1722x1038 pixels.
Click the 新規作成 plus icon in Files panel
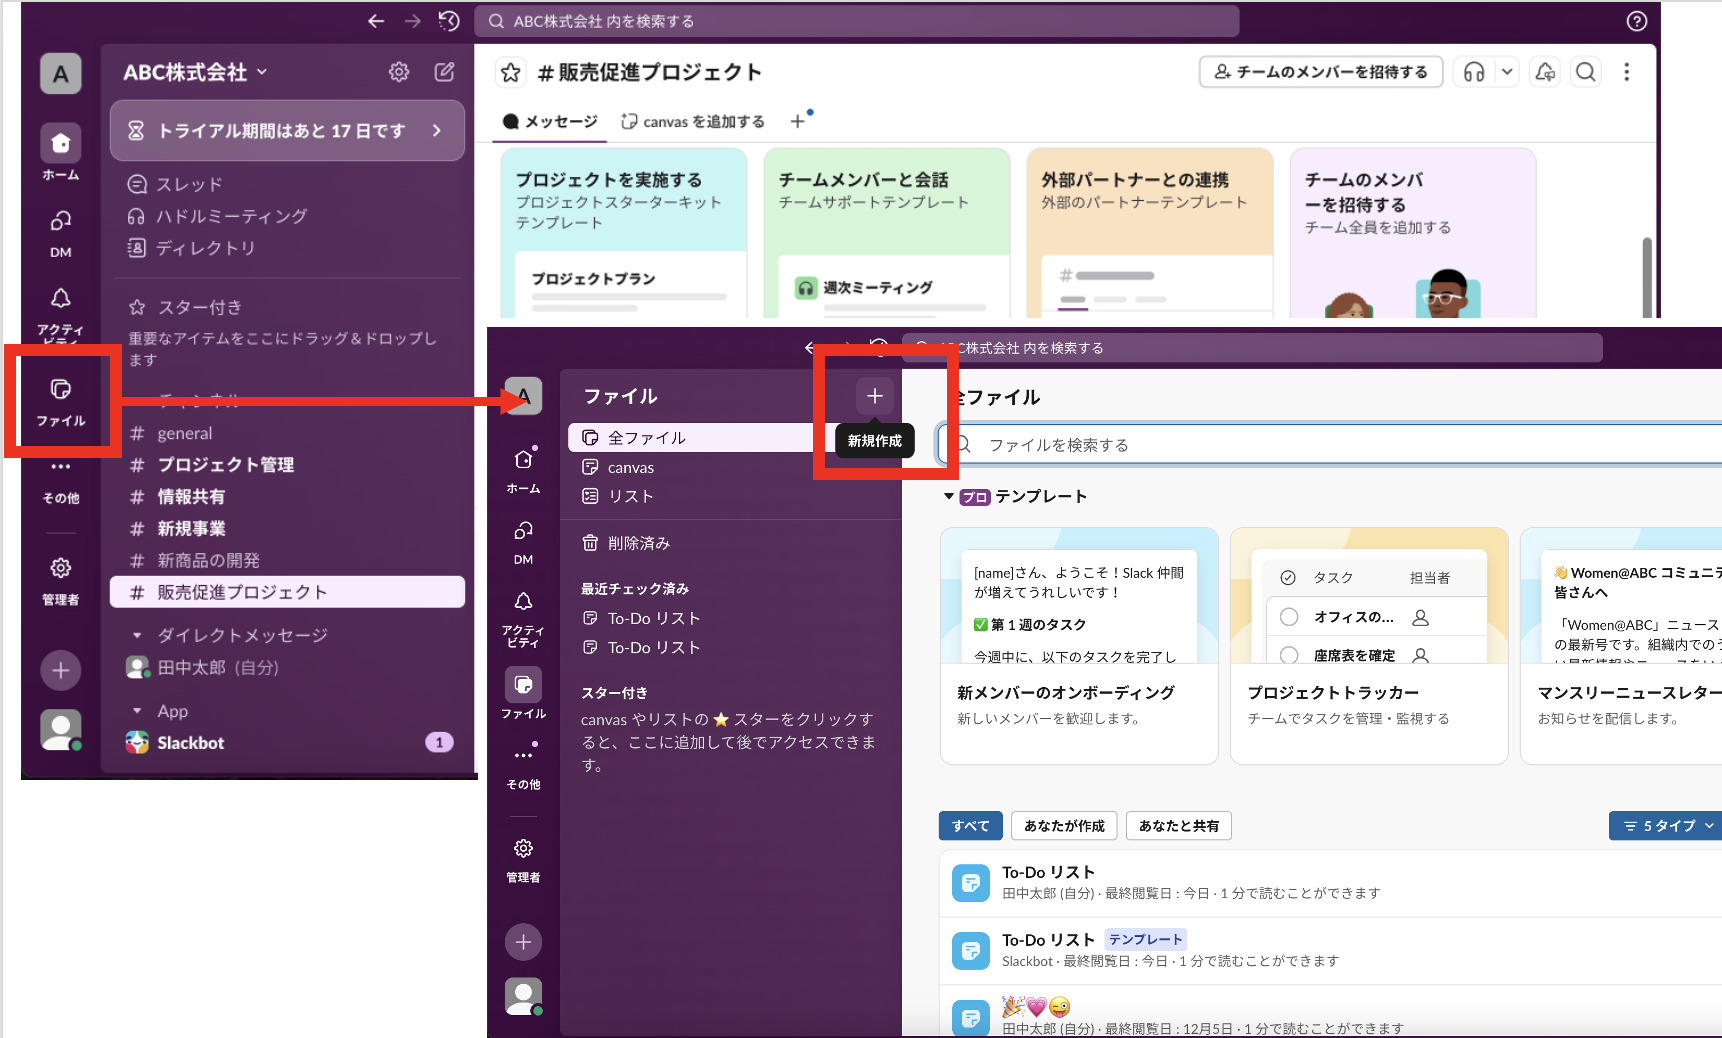873,395
